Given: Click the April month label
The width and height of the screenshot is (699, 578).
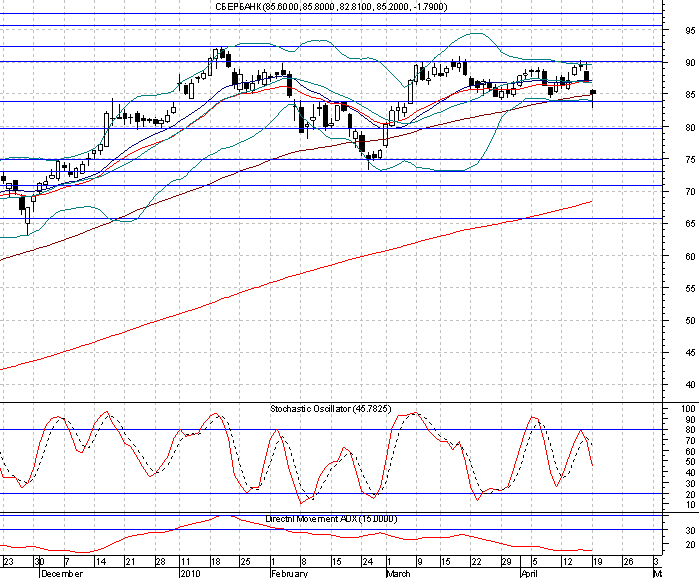Looking at the screenshot, I should coord(529,573).
